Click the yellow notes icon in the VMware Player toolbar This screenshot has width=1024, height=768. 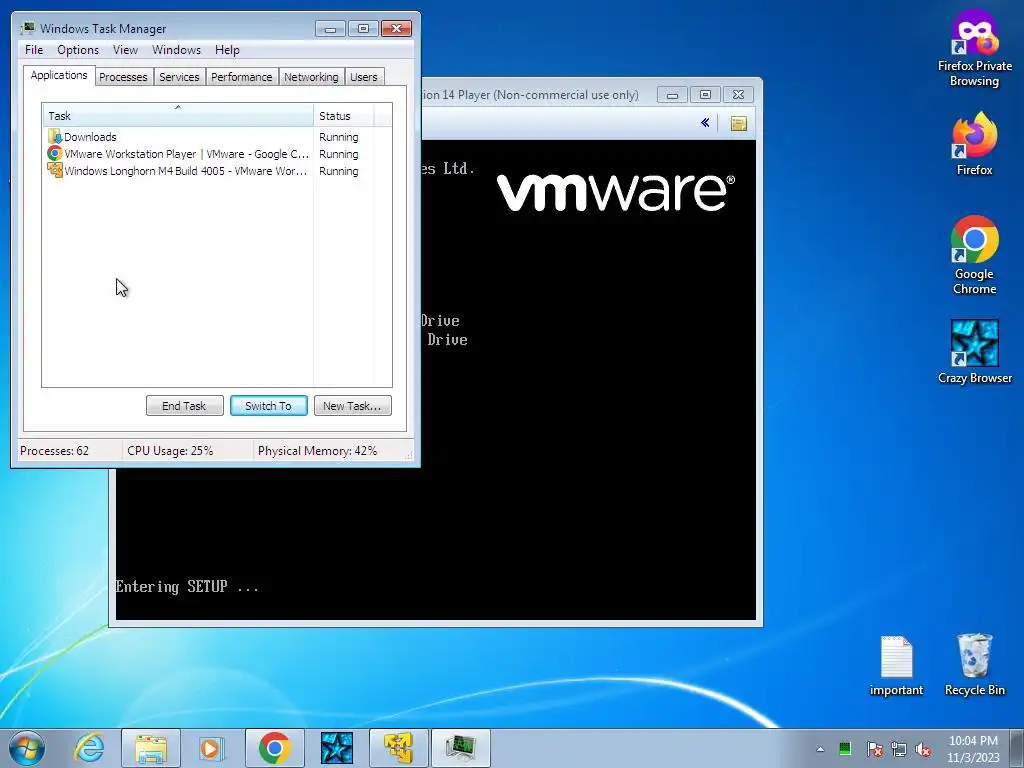[739, 123]
